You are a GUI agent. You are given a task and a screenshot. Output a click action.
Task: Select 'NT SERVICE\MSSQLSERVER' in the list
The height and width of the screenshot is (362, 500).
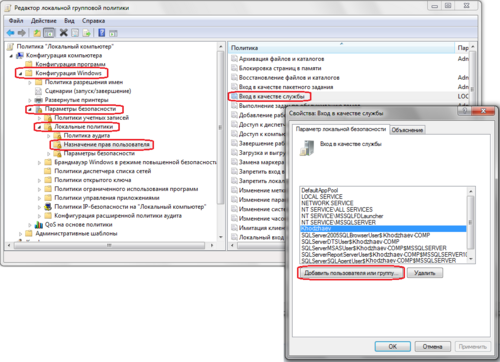pos(338,222)
